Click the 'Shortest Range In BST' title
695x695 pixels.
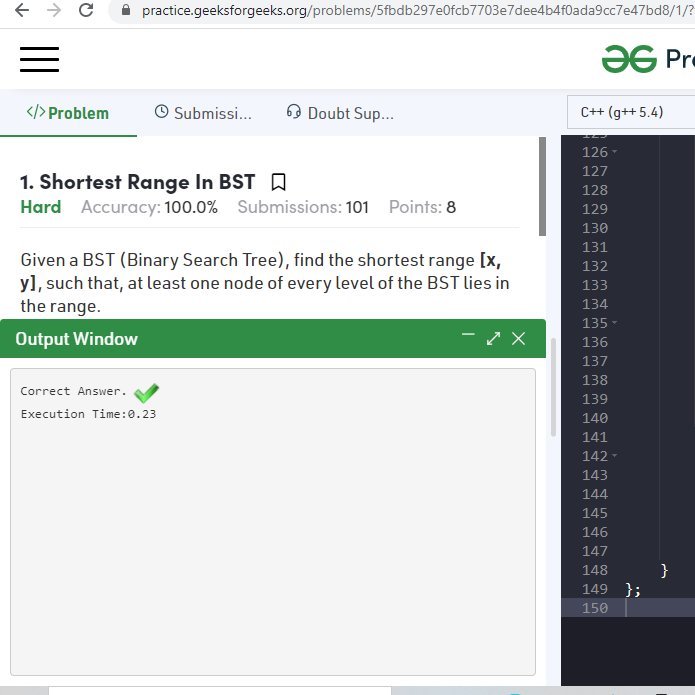coord(147,182)
